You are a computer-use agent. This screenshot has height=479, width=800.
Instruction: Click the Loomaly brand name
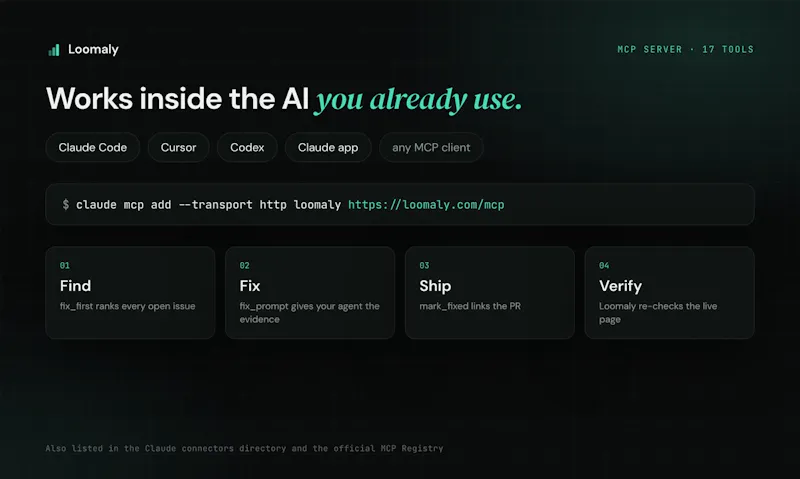click(93, 49)
